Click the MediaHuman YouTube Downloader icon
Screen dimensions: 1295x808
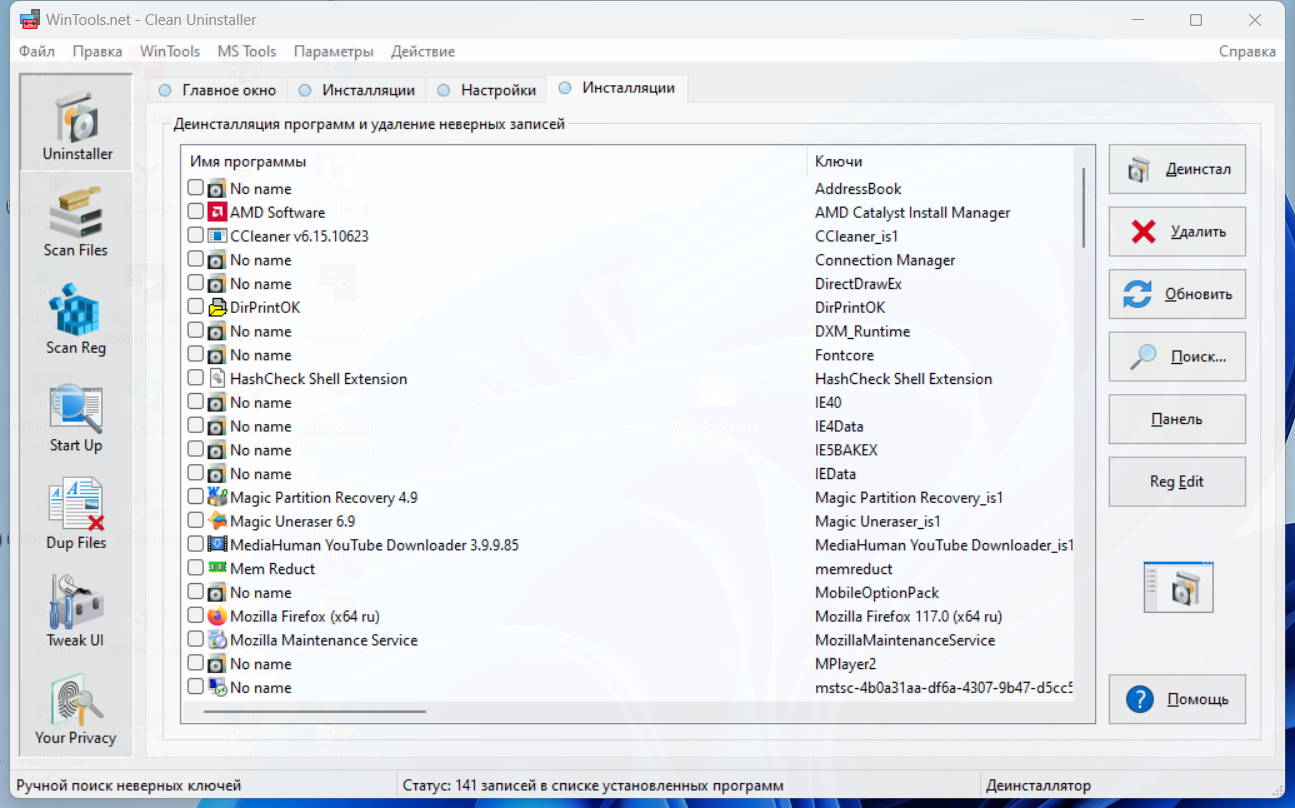coord(217,545)
